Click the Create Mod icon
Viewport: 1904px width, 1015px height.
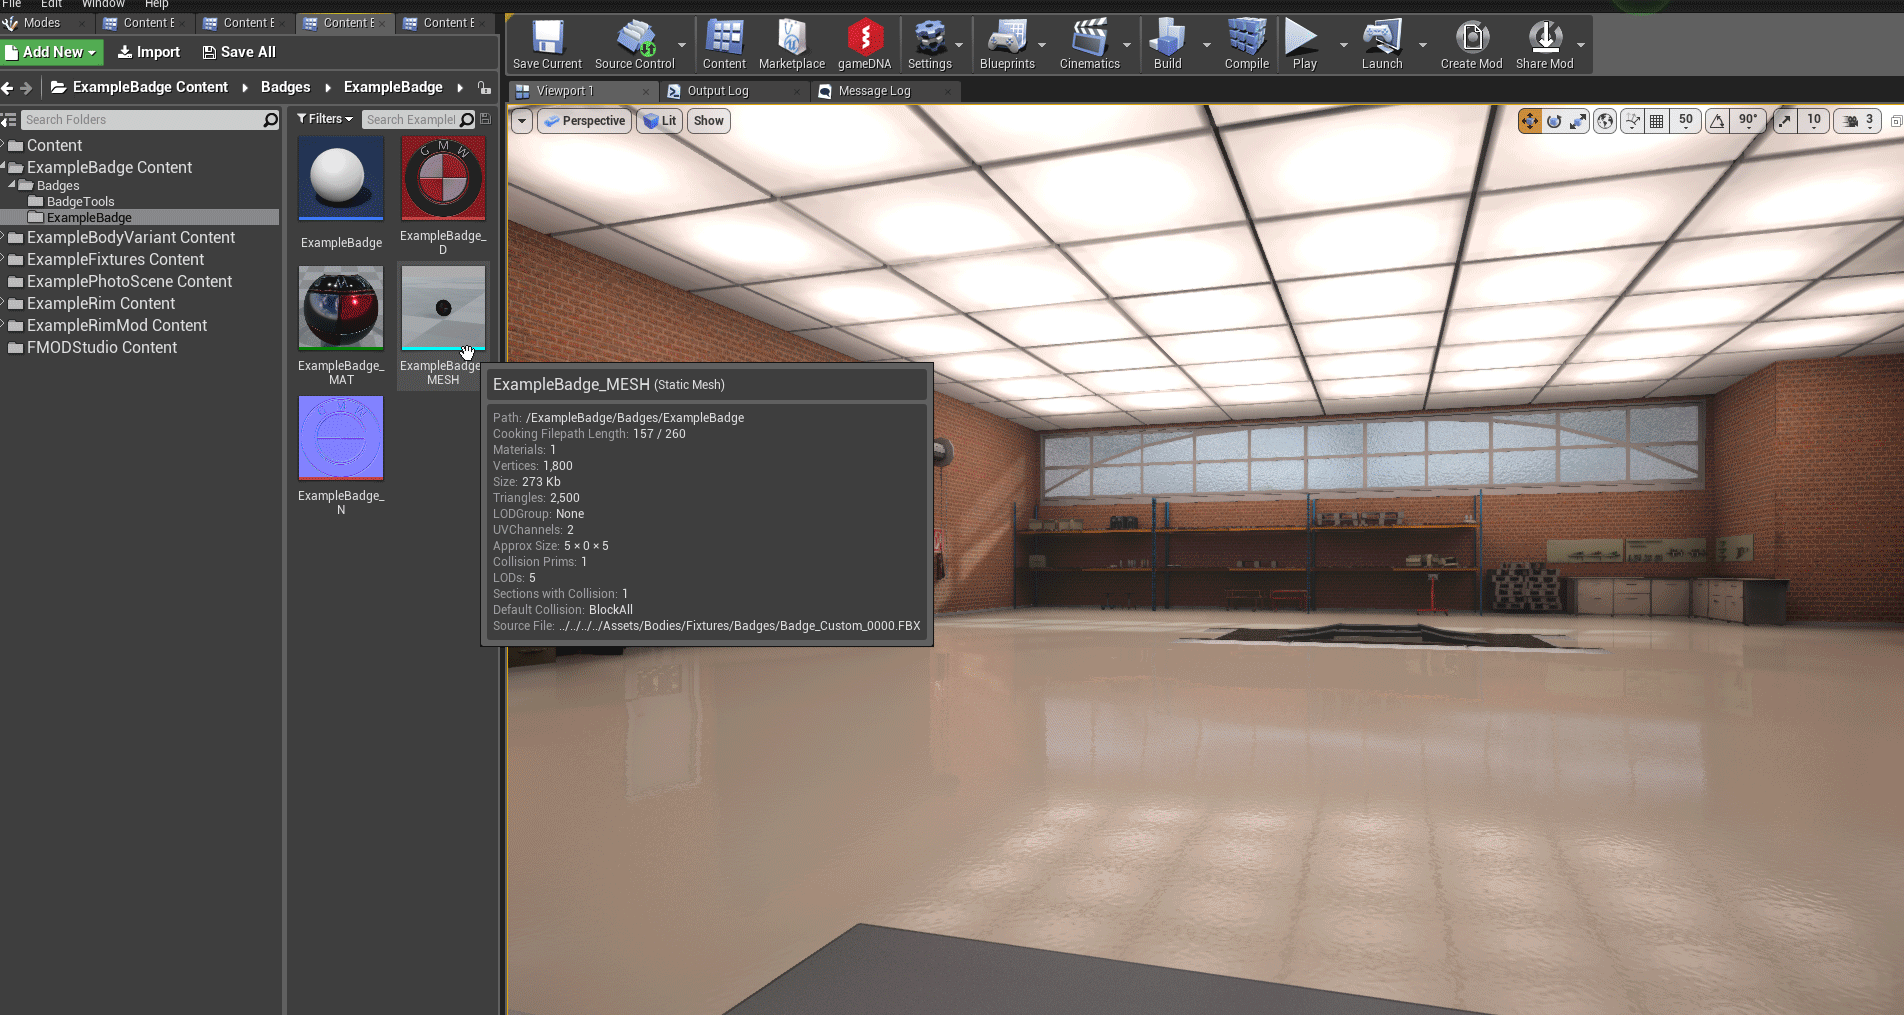point(1471,45)
